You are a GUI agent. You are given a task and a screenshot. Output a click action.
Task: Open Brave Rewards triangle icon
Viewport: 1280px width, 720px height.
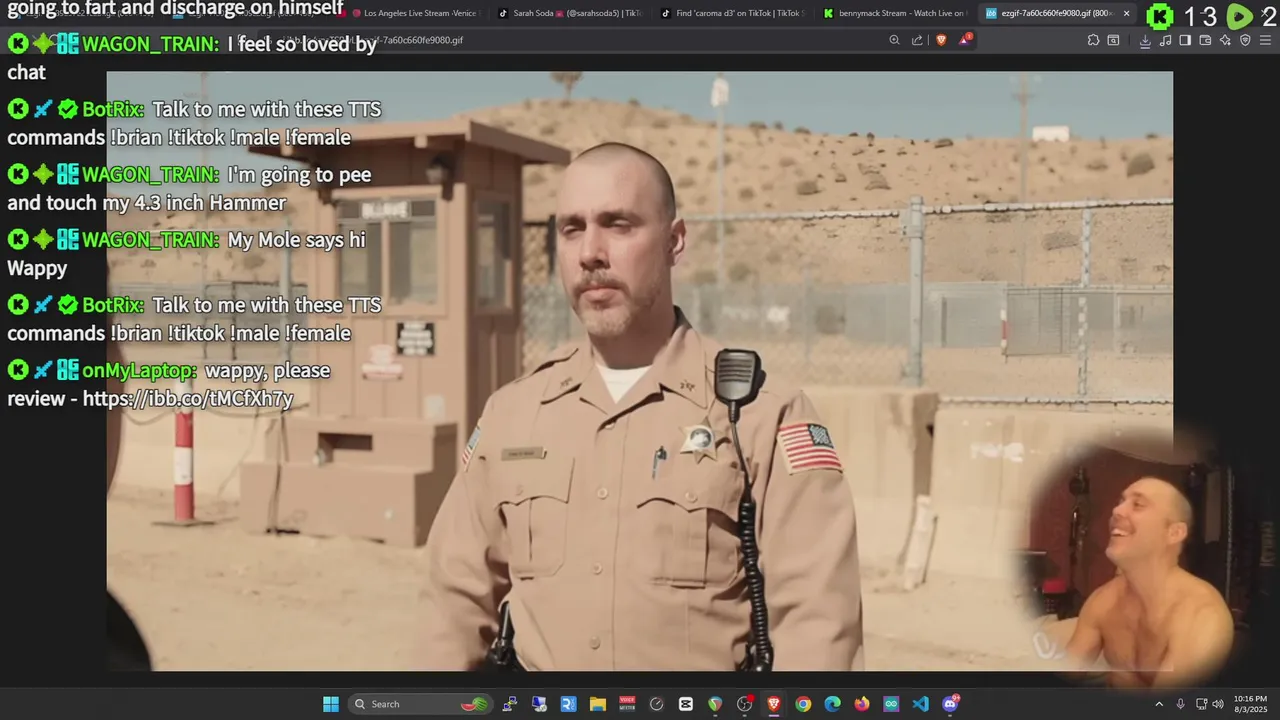965,40
